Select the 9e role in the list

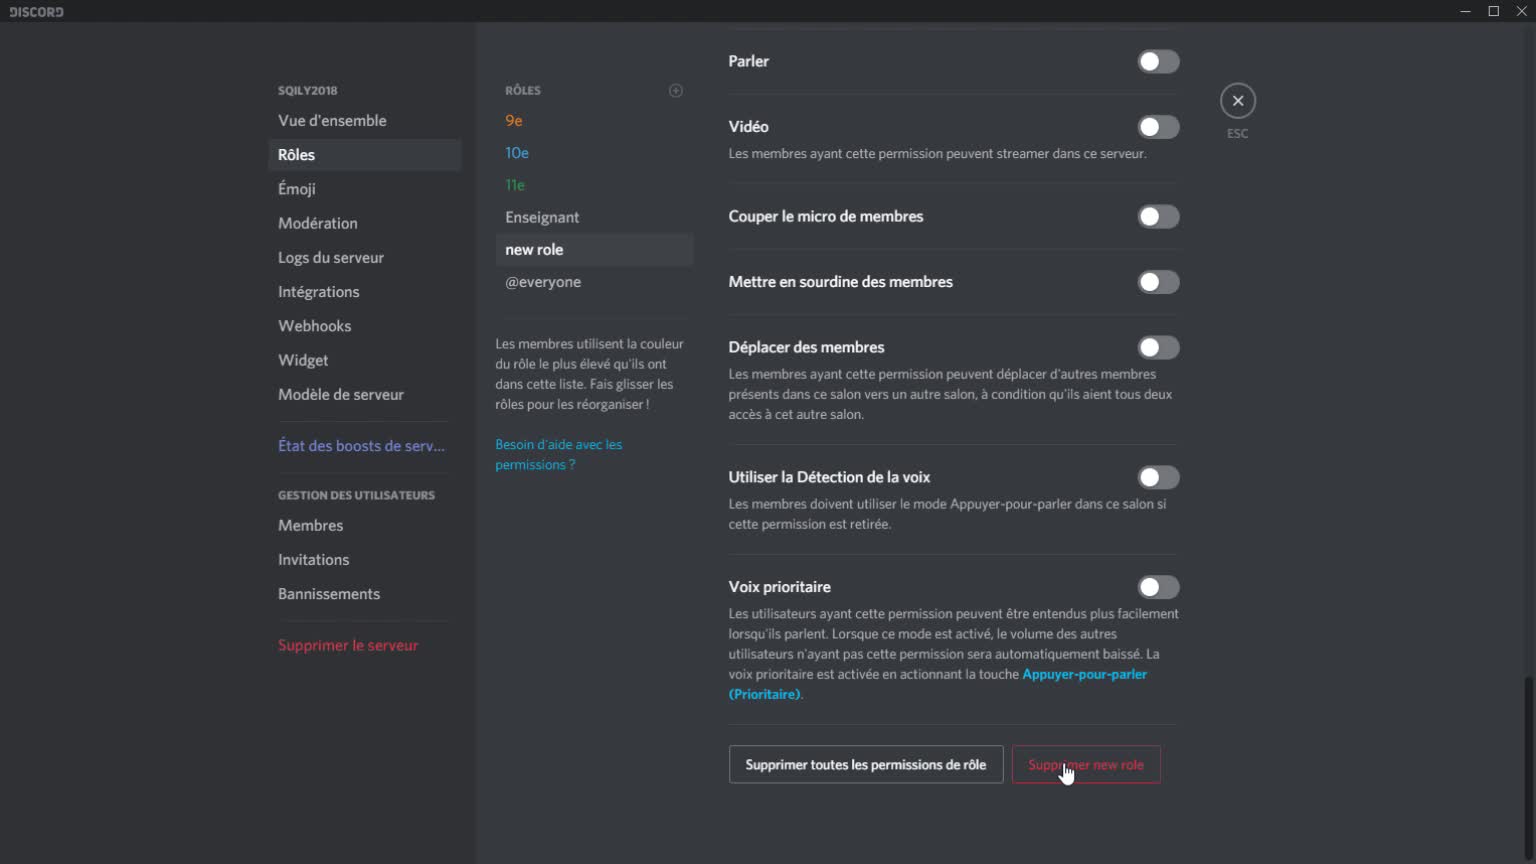click(514, 121)
